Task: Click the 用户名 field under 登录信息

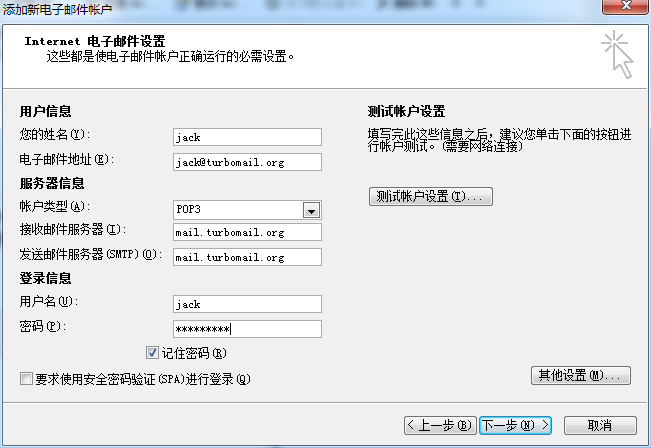Action: point(247,304)
